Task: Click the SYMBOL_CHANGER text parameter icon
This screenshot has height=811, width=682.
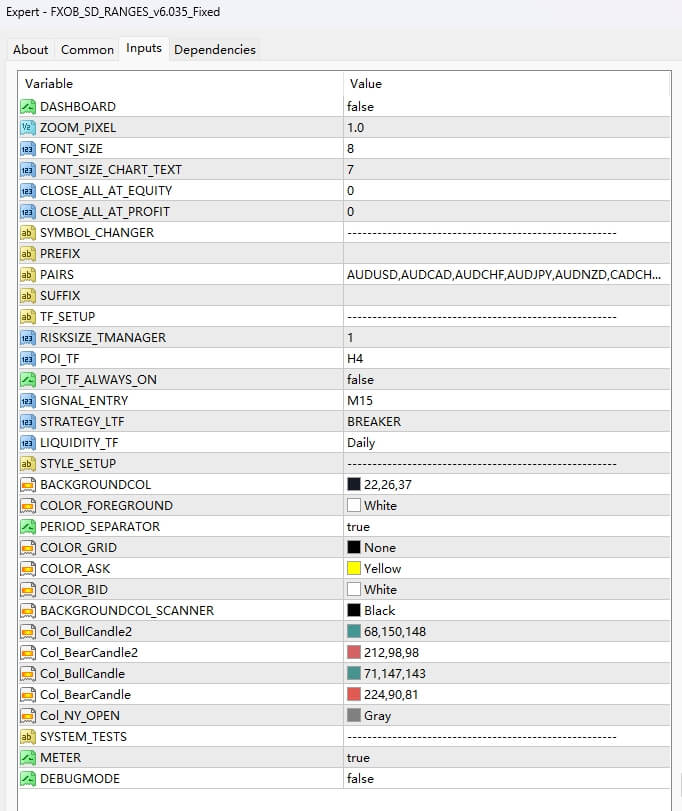Action: pyautogui.click(x=26, y=232)
